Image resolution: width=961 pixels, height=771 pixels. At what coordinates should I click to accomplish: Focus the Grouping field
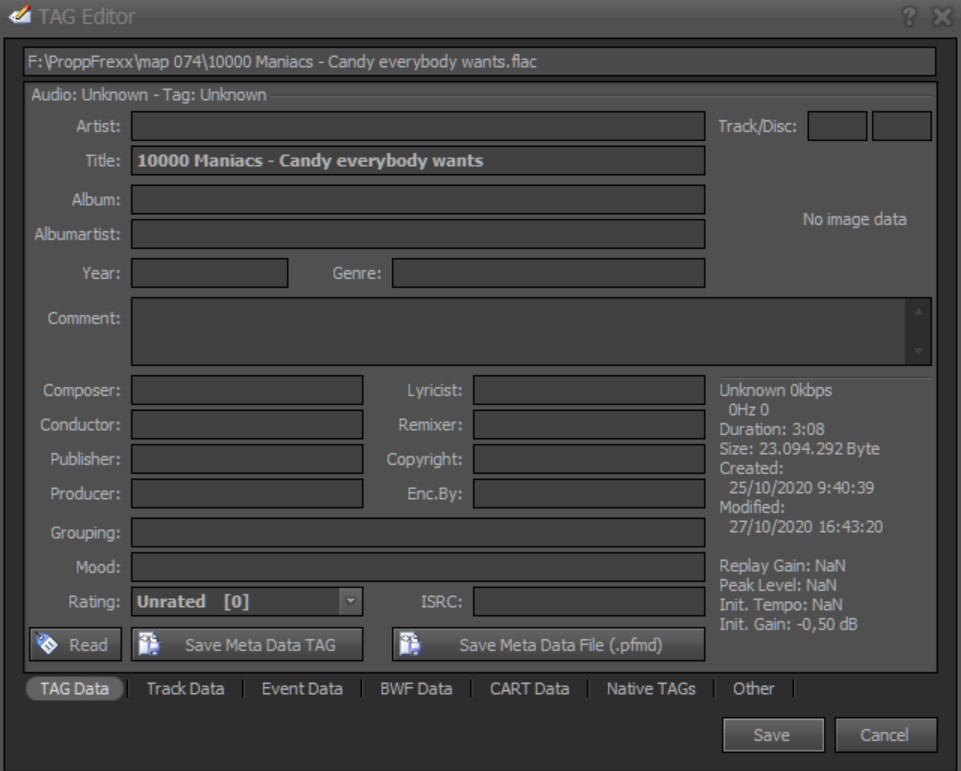coord(418,533)
